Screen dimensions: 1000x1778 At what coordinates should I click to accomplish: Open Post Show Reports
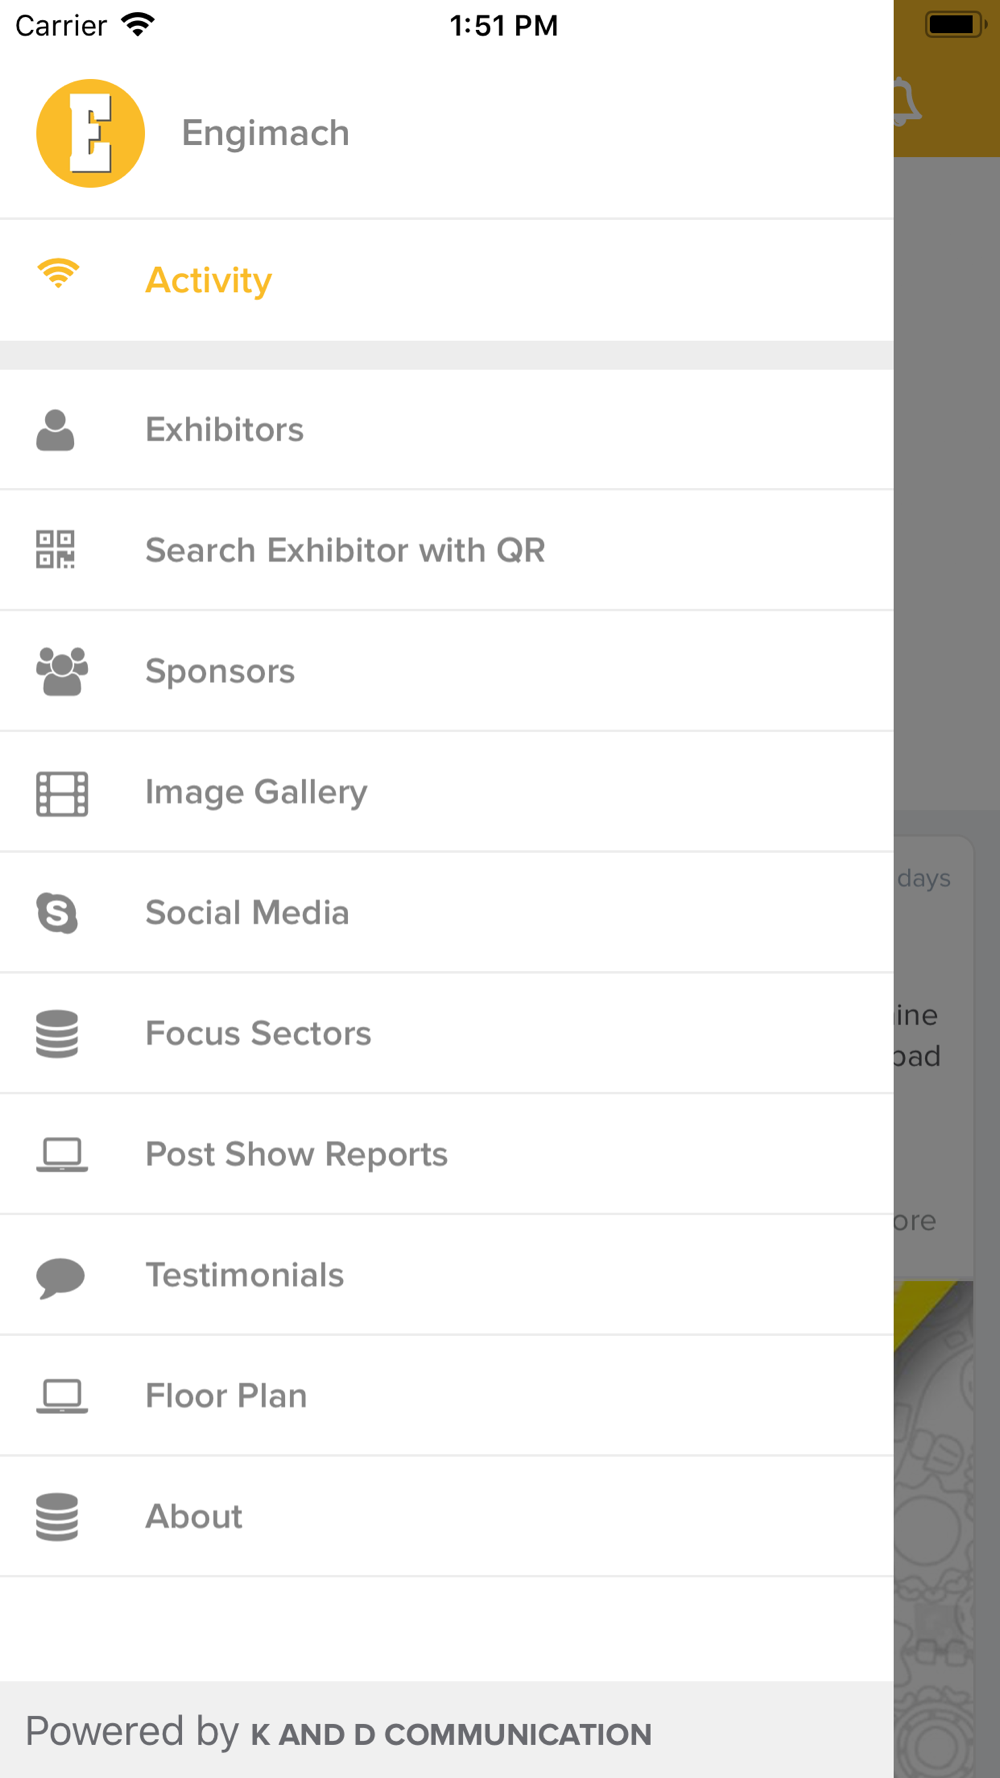point(296,1154)
